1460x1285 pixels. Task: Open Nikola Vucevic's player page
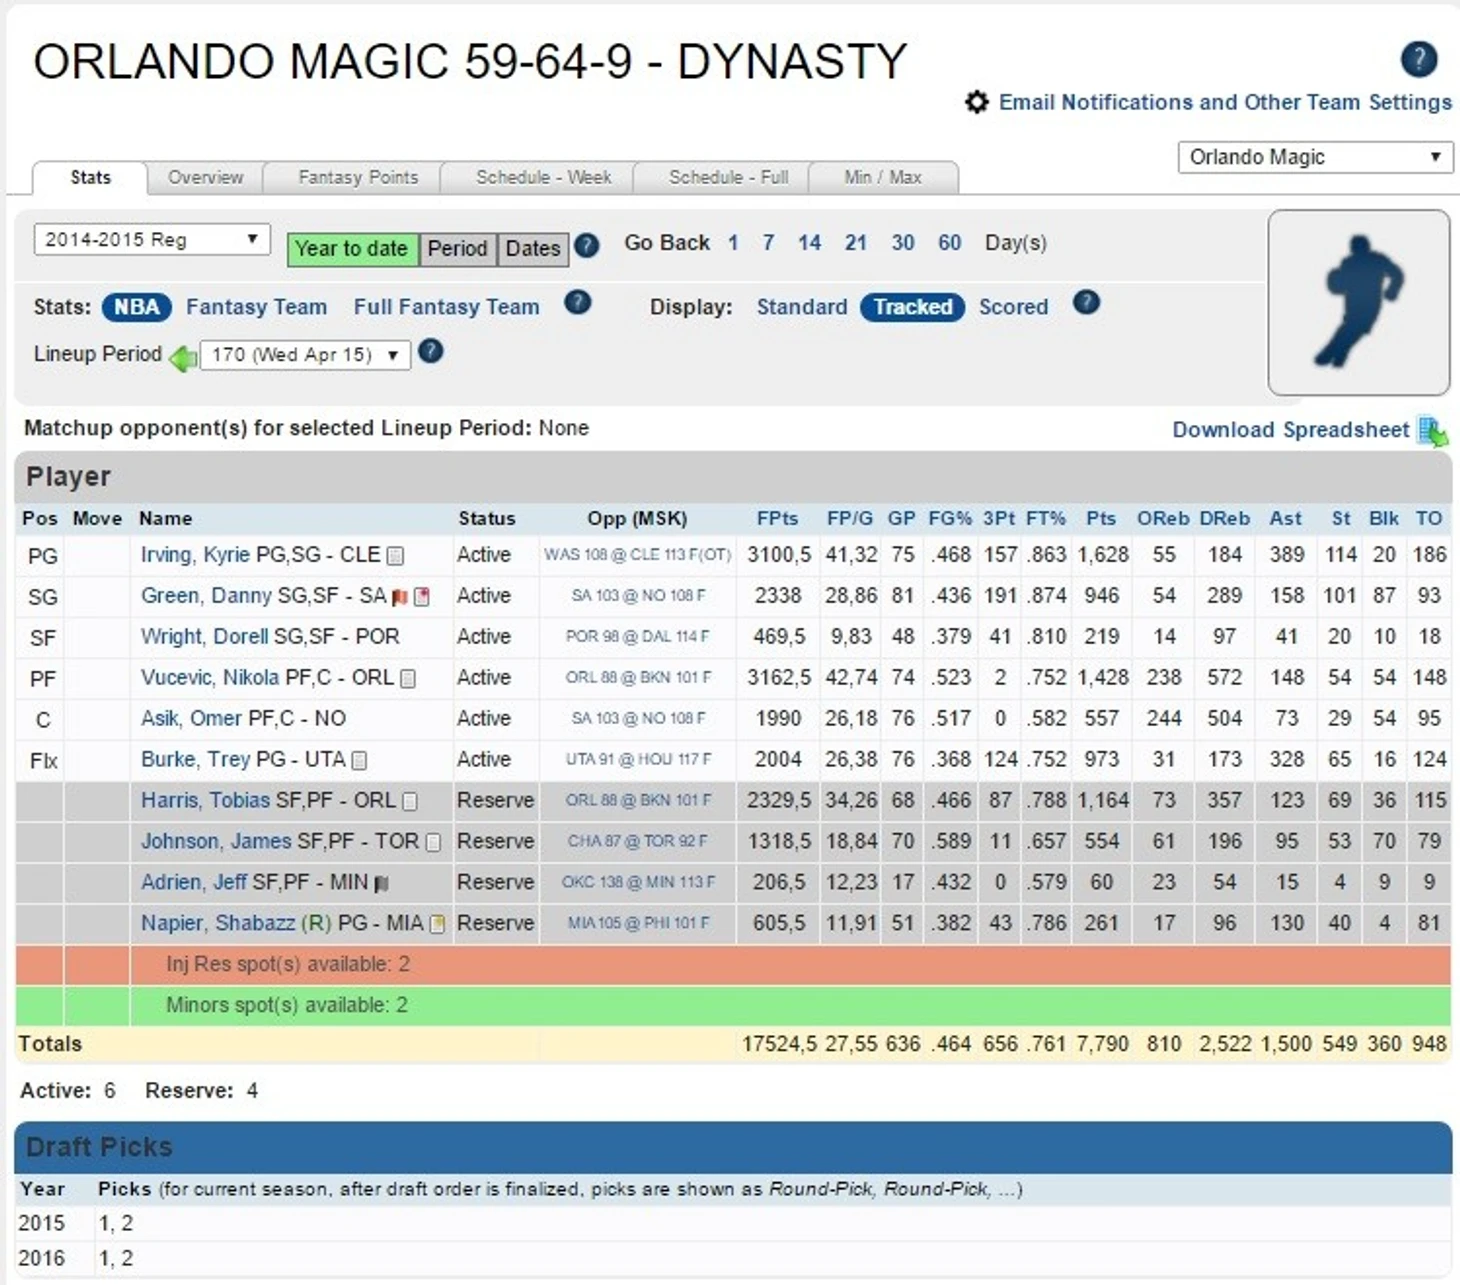pyautogui.click(x=210, y=678)
